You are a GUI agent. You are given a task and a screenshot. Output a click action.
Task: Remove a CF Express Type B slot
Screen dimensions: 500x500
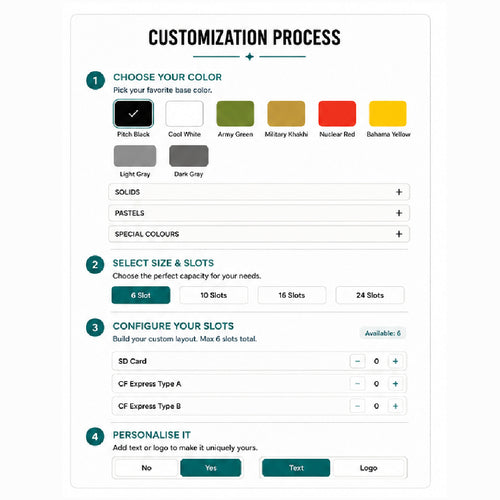[357, 406]
